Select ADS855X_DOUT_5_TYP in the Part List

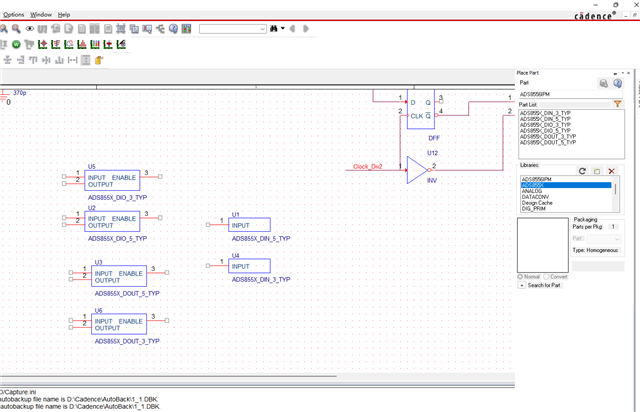click(x=547, y=143)
